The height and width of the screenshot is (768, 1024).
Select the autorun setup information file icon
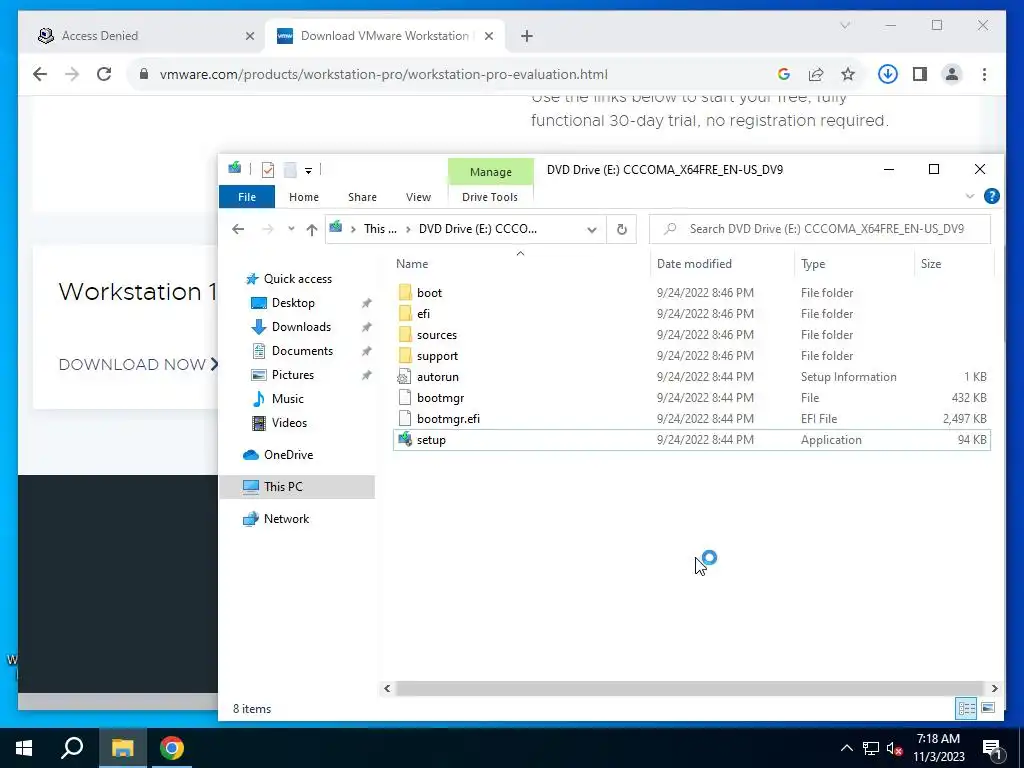(405, 377)
